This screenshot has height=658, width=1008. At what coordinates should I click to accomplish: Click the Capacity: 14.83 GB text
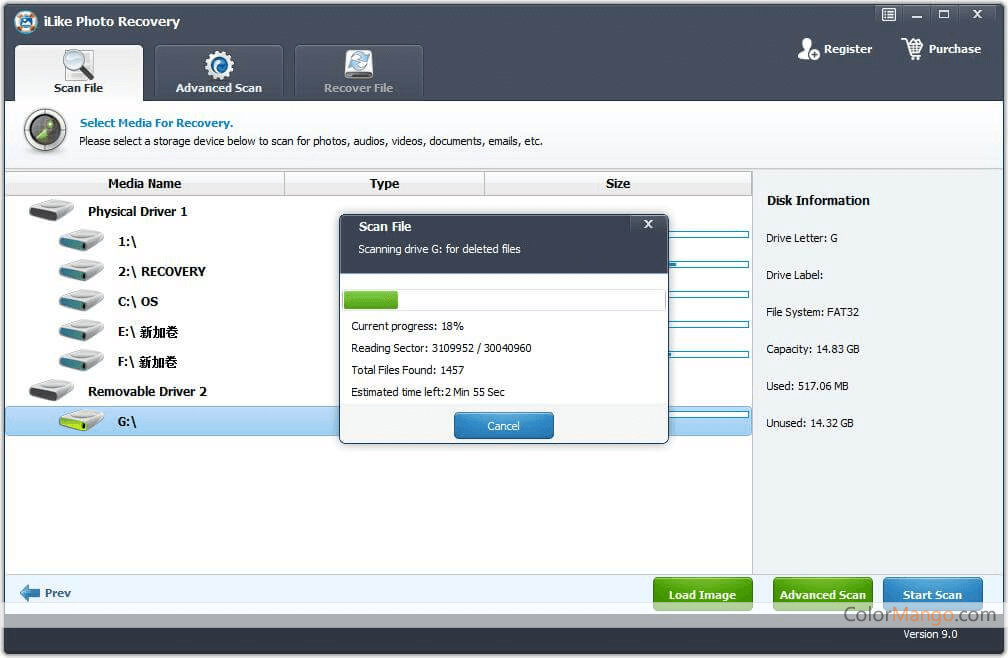click(813, 349)
